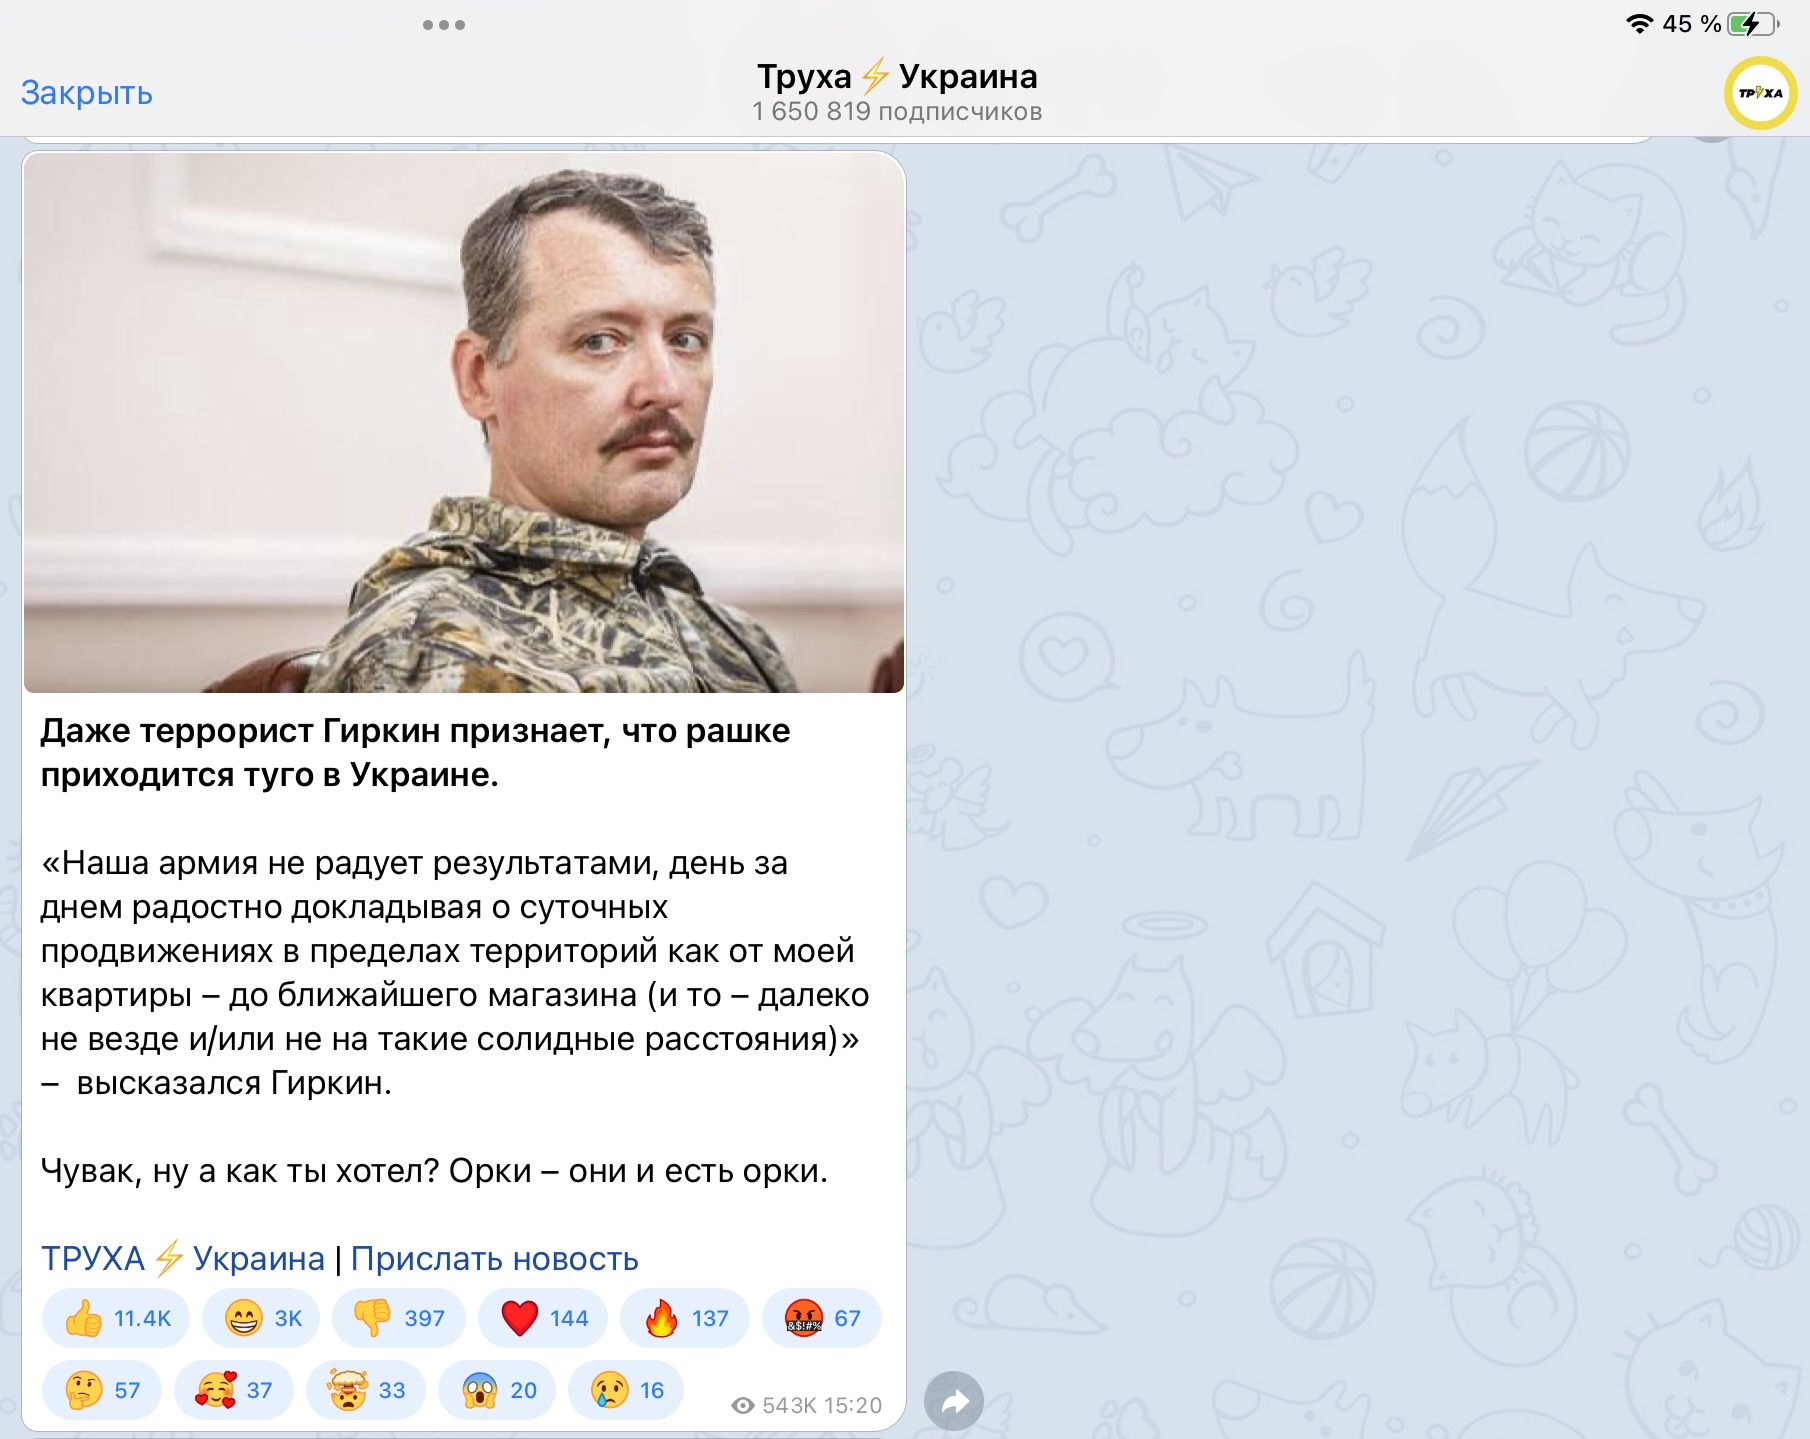Tap the thinking face reaction
This screenshot has width=1810, height=1439.
[101, 1390]
